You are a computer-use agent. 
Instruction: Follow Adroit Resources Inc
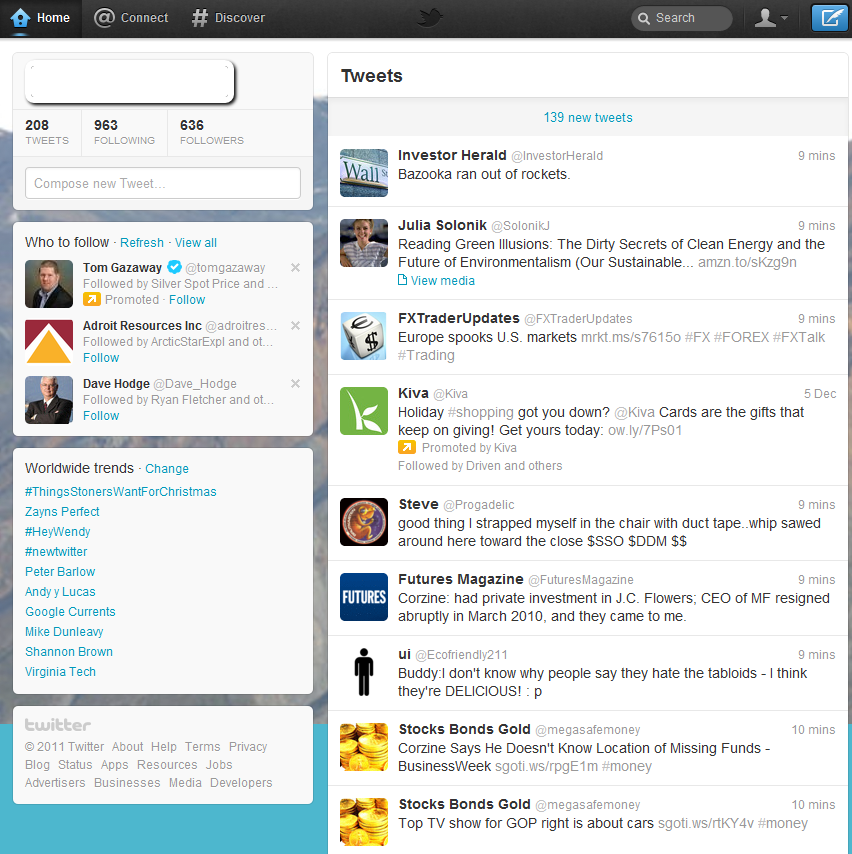pyautogui.click(x=101, y=358)
